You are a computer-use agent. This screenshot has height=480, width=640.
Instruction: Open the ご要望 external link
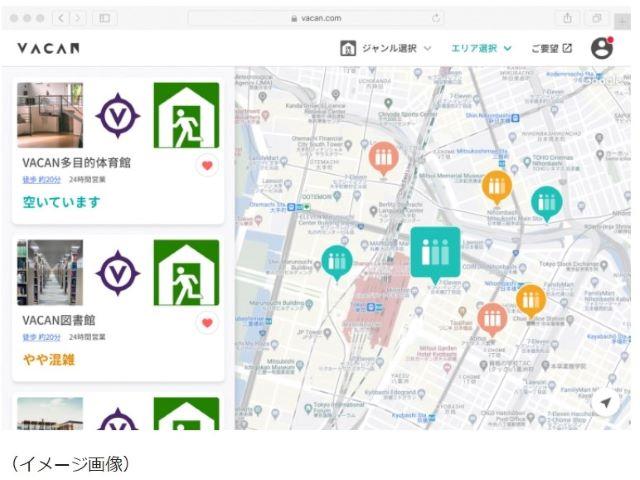[x=551, y=48]
